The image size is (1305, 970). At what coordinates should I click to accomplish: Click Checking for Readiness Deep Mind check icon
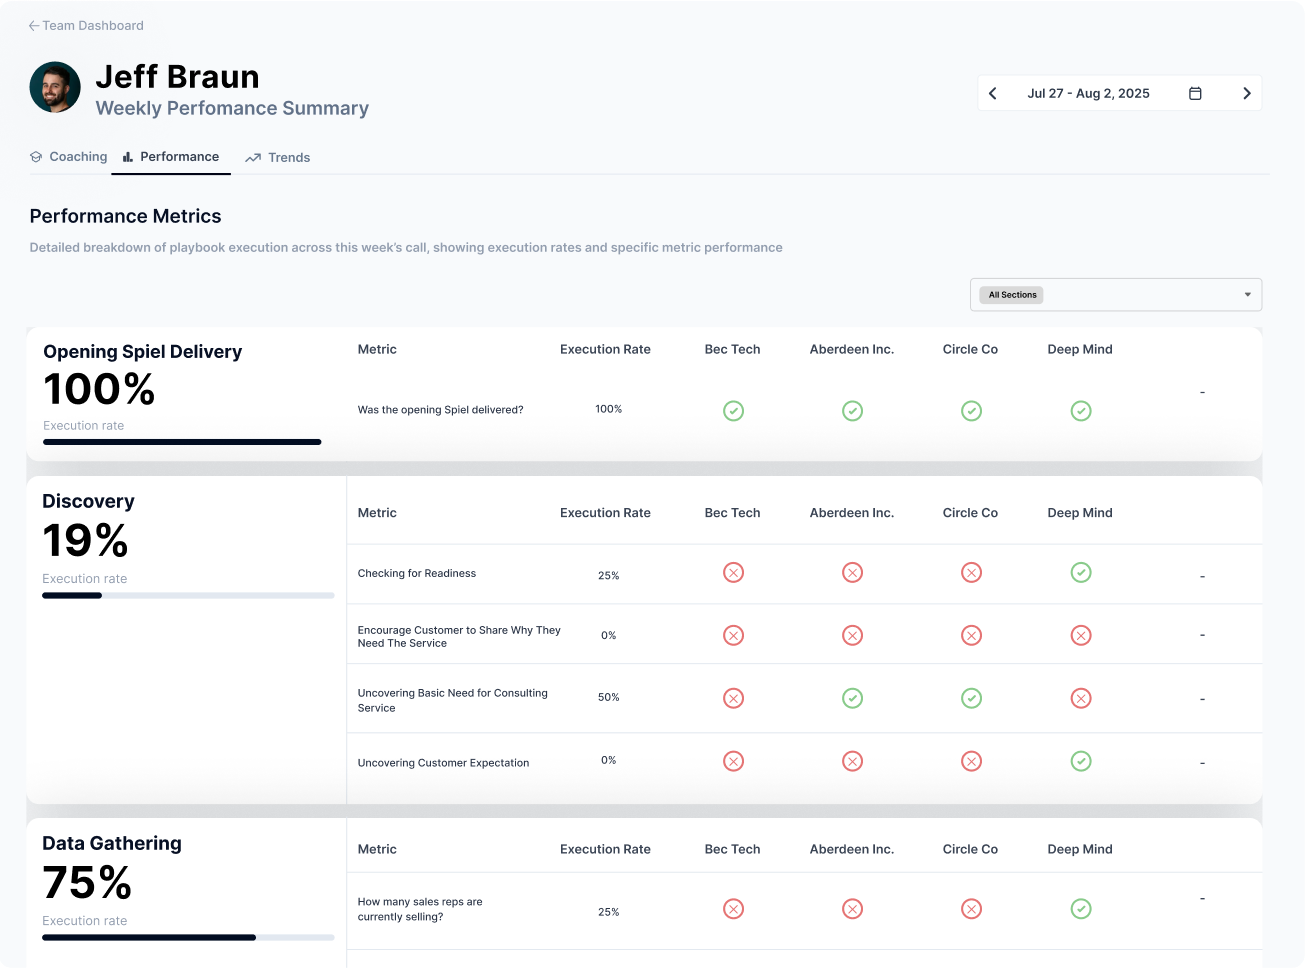[1081, 573]
